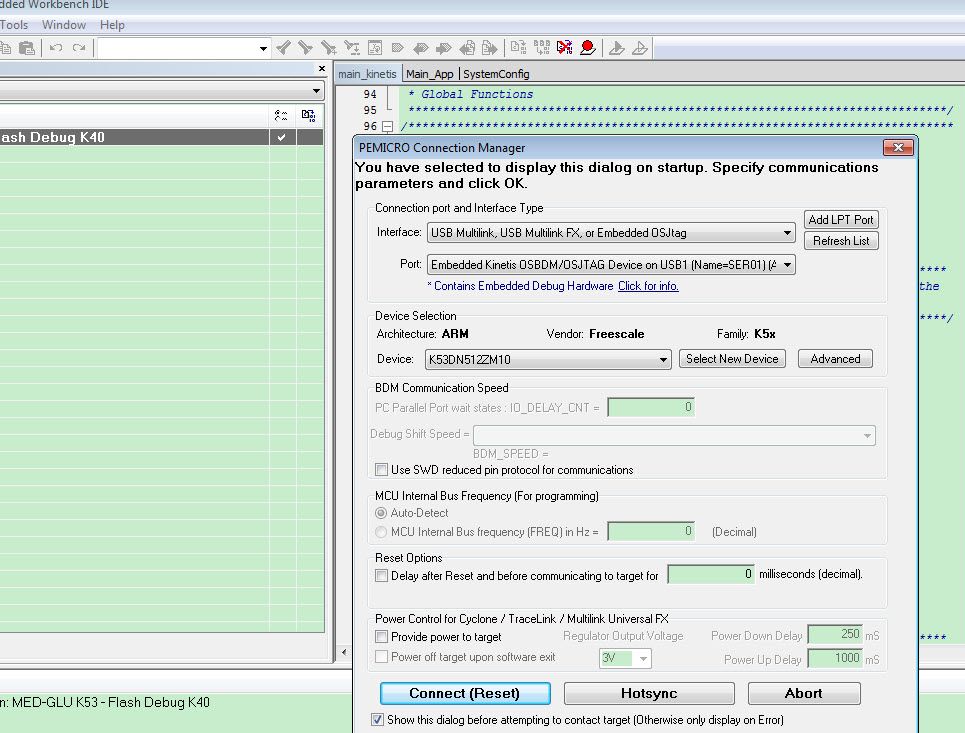Click the Hotsync button

pyautogui.click(x=649, y=693)
